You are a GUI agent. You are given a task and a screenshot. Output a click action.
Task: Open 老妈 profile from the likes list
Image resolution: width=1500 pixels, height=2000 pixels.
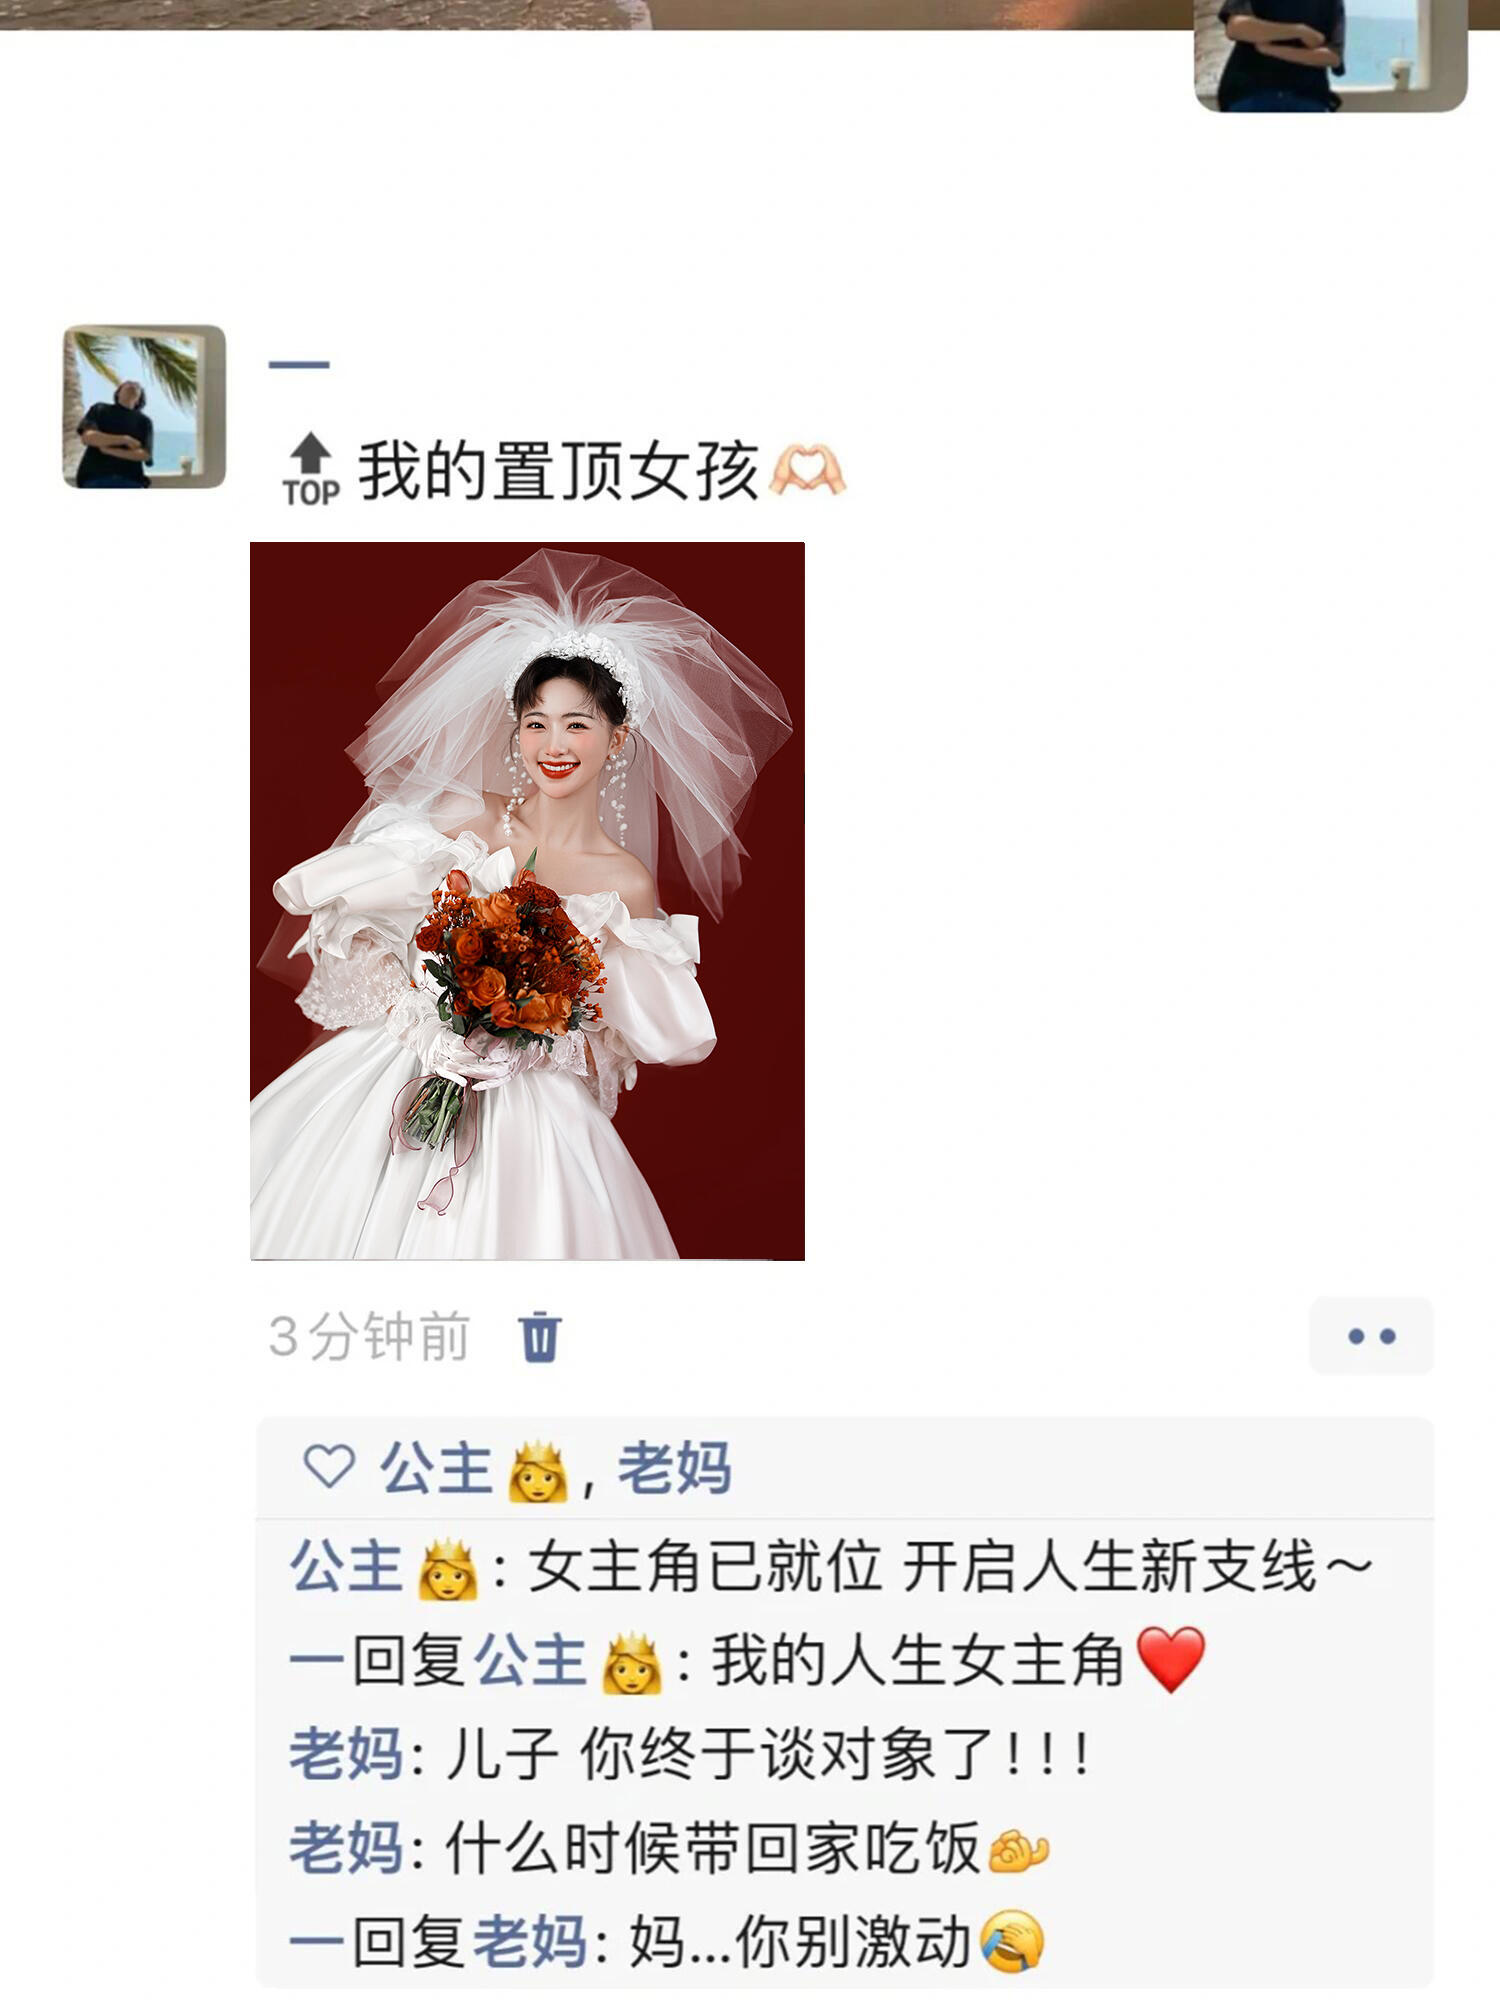(x=674, y=1468)
